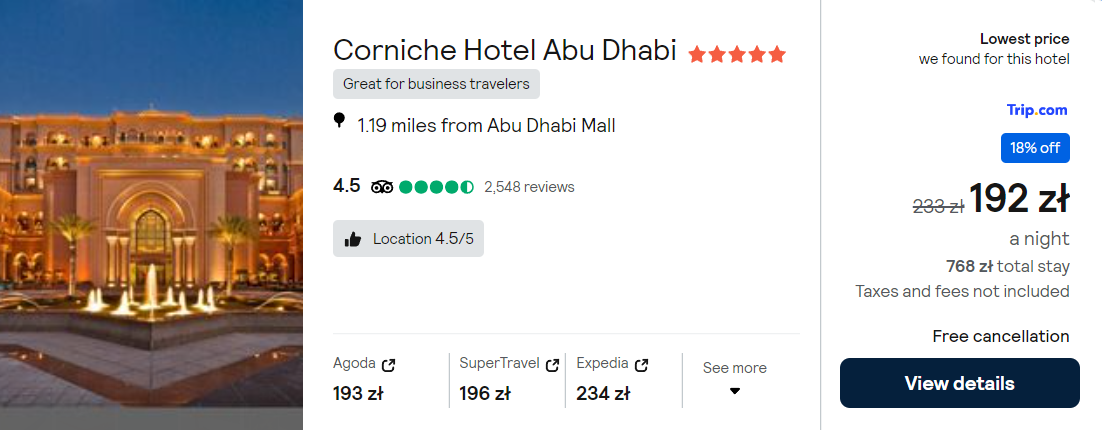
Task: Open Agoda external link icon
Action: (388, 365)
